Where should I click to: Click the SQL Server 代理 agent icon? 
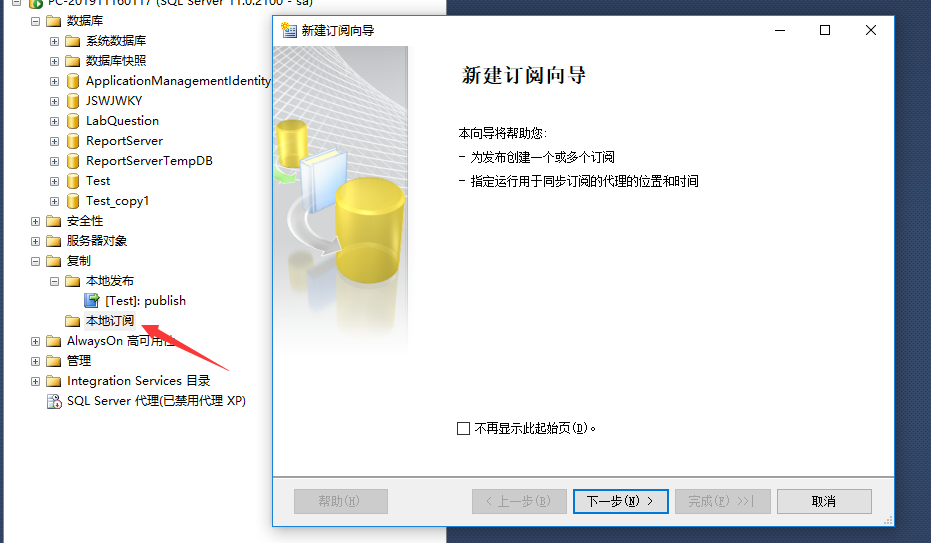click(x=54, y=401)
